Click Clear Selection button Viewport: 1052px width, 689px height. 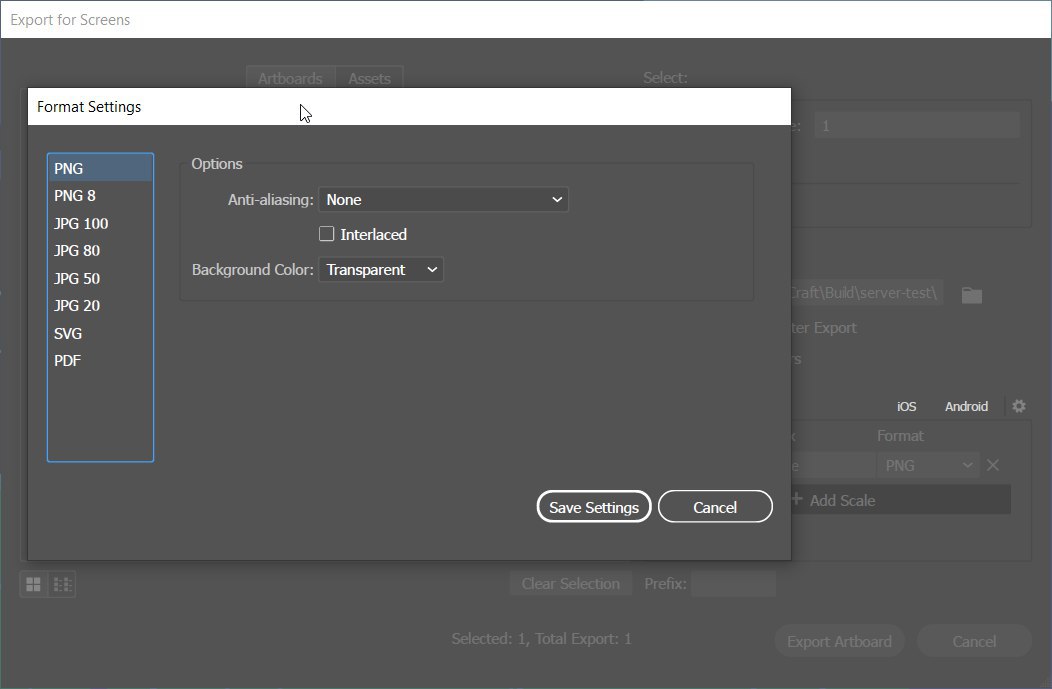coord(571,584)
